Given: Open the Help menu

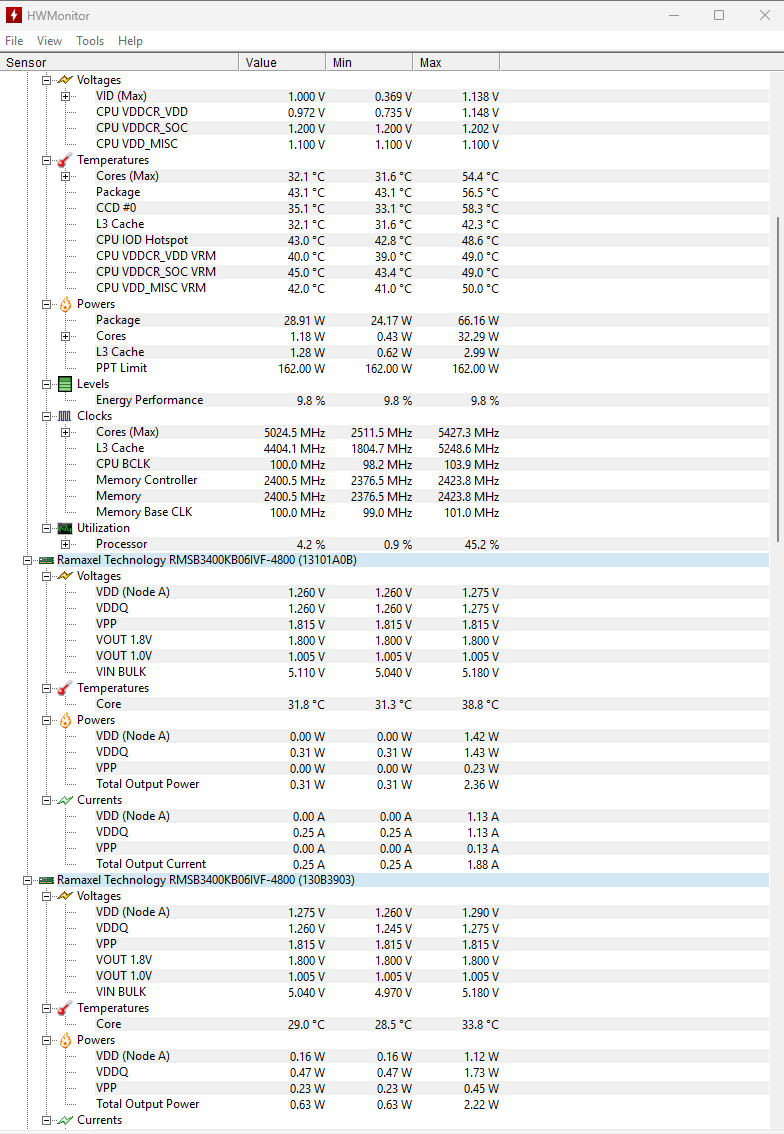Looking at the screenshot, I should (130, 40).
